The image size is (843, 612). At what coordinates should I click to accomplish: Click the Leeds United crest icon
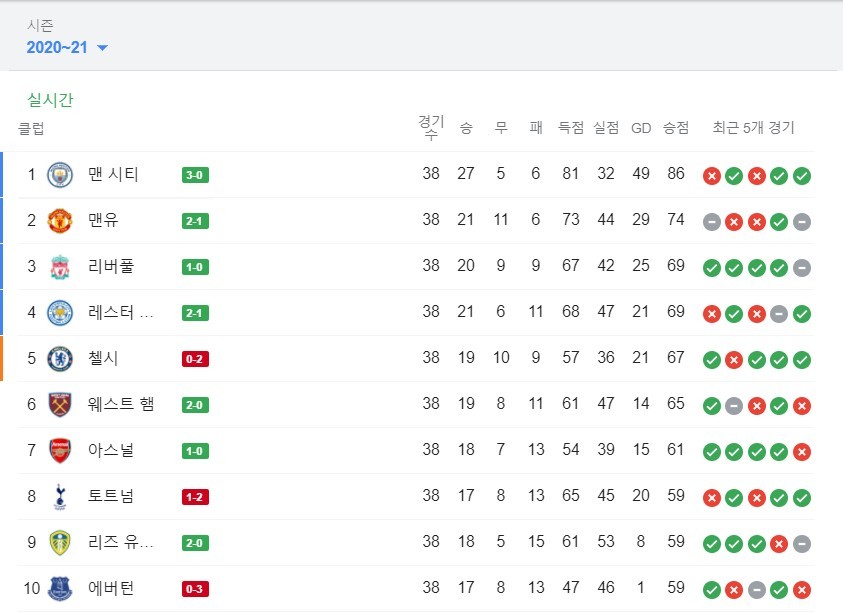[x=60, y=543]
